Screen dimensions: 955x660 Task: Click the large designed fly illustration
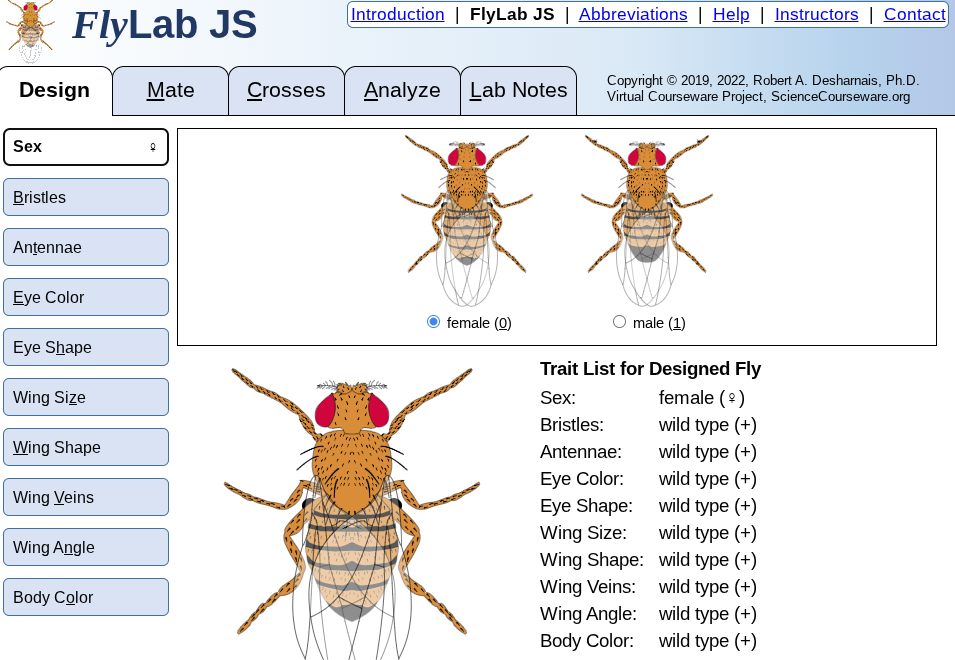(352, 513)
